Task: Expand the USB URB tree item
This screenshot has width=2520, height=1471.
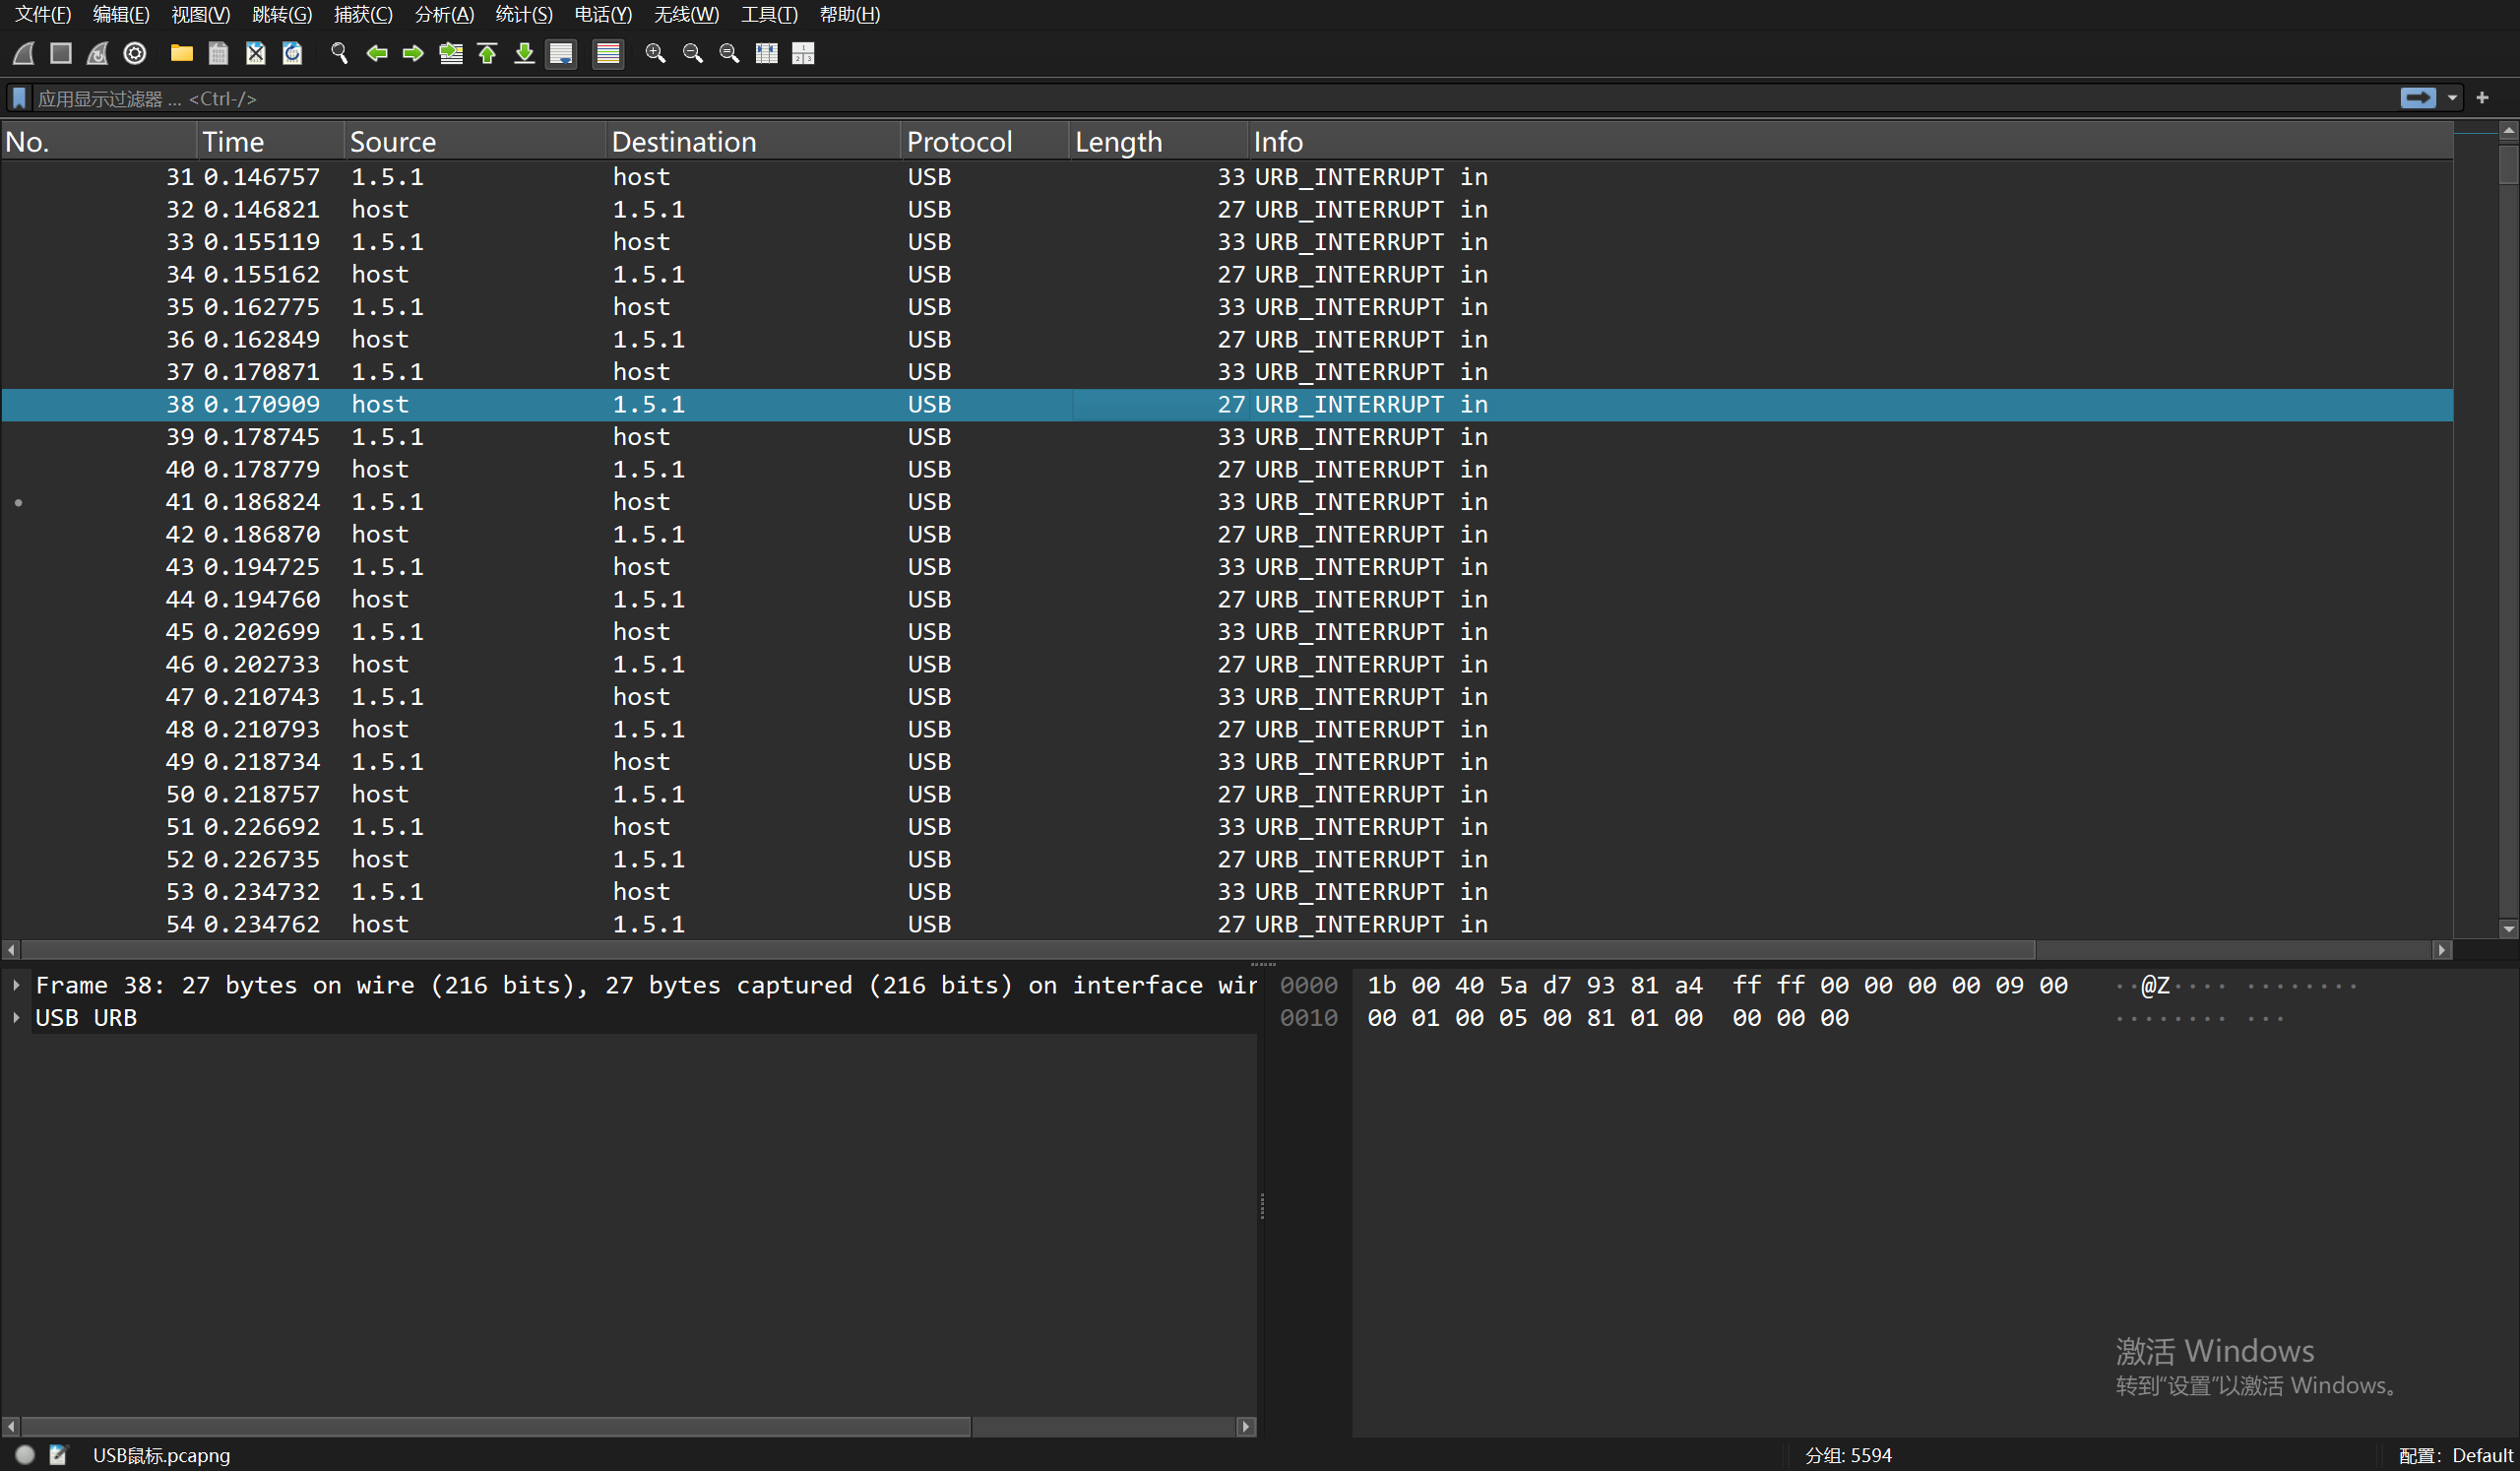Action: 16,1017
